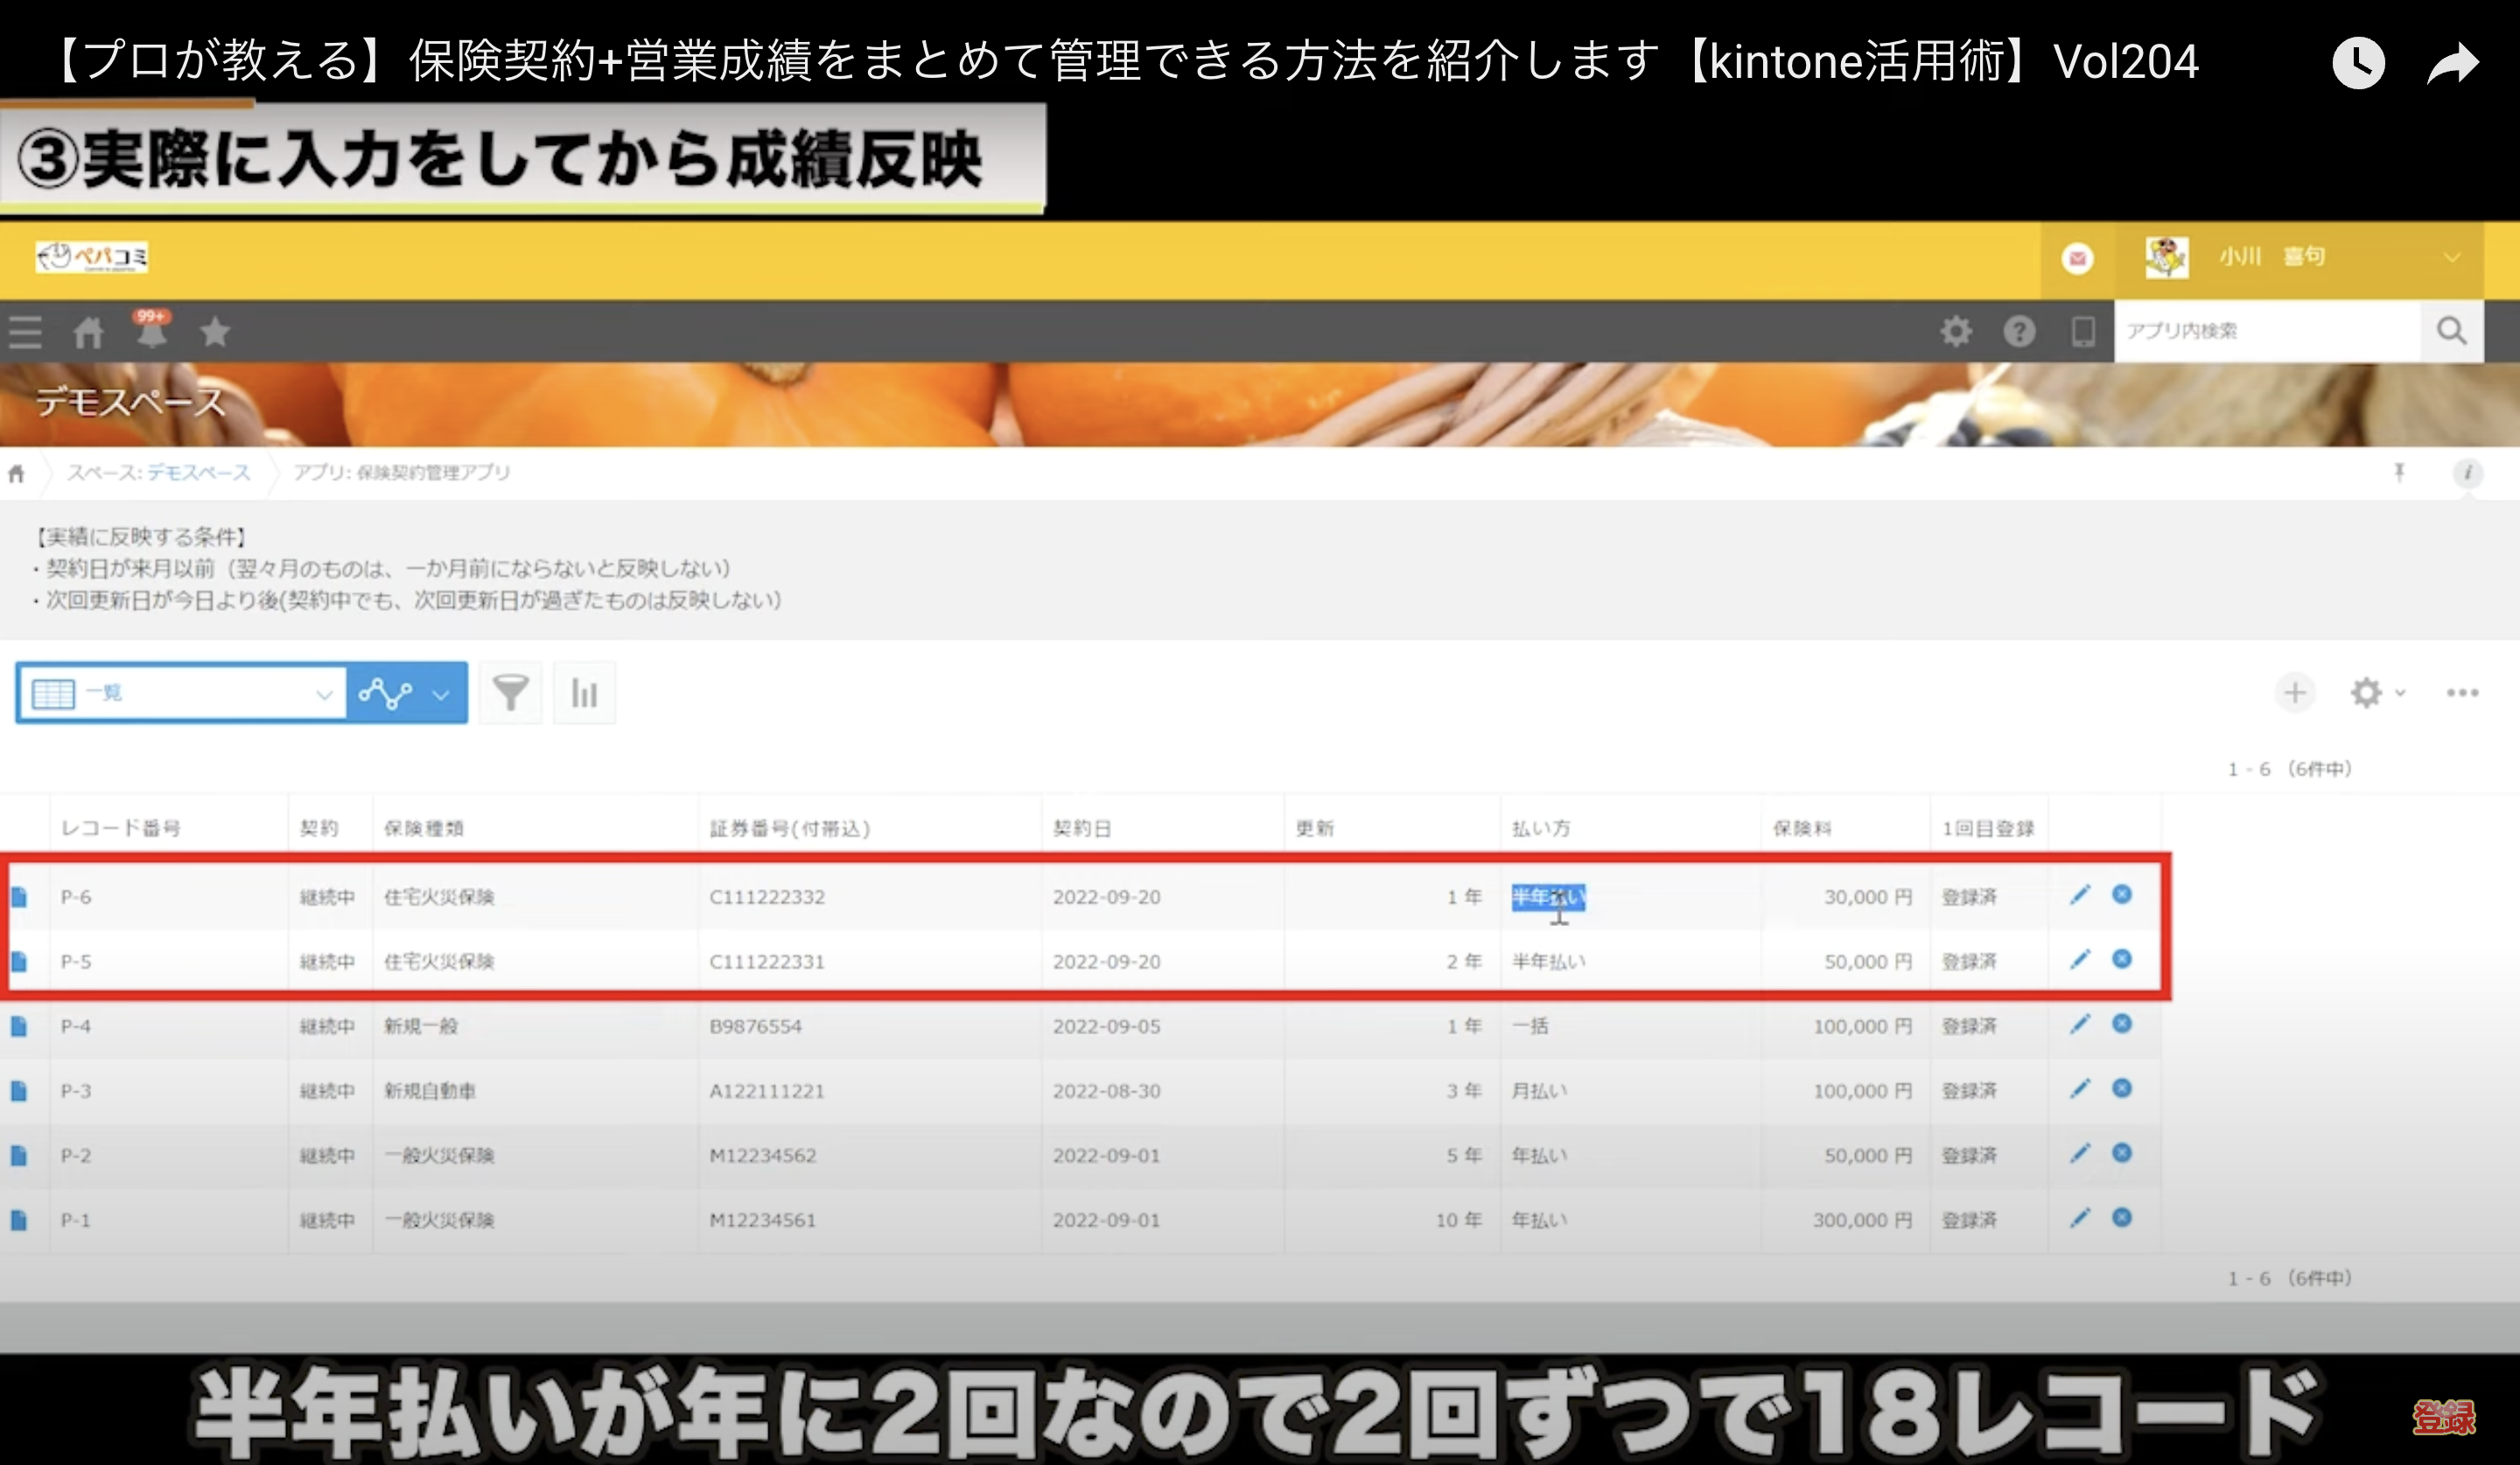Screen dimensions: 2520x1465
Task: Go to the kintone home icon
Action: (88, 332)
